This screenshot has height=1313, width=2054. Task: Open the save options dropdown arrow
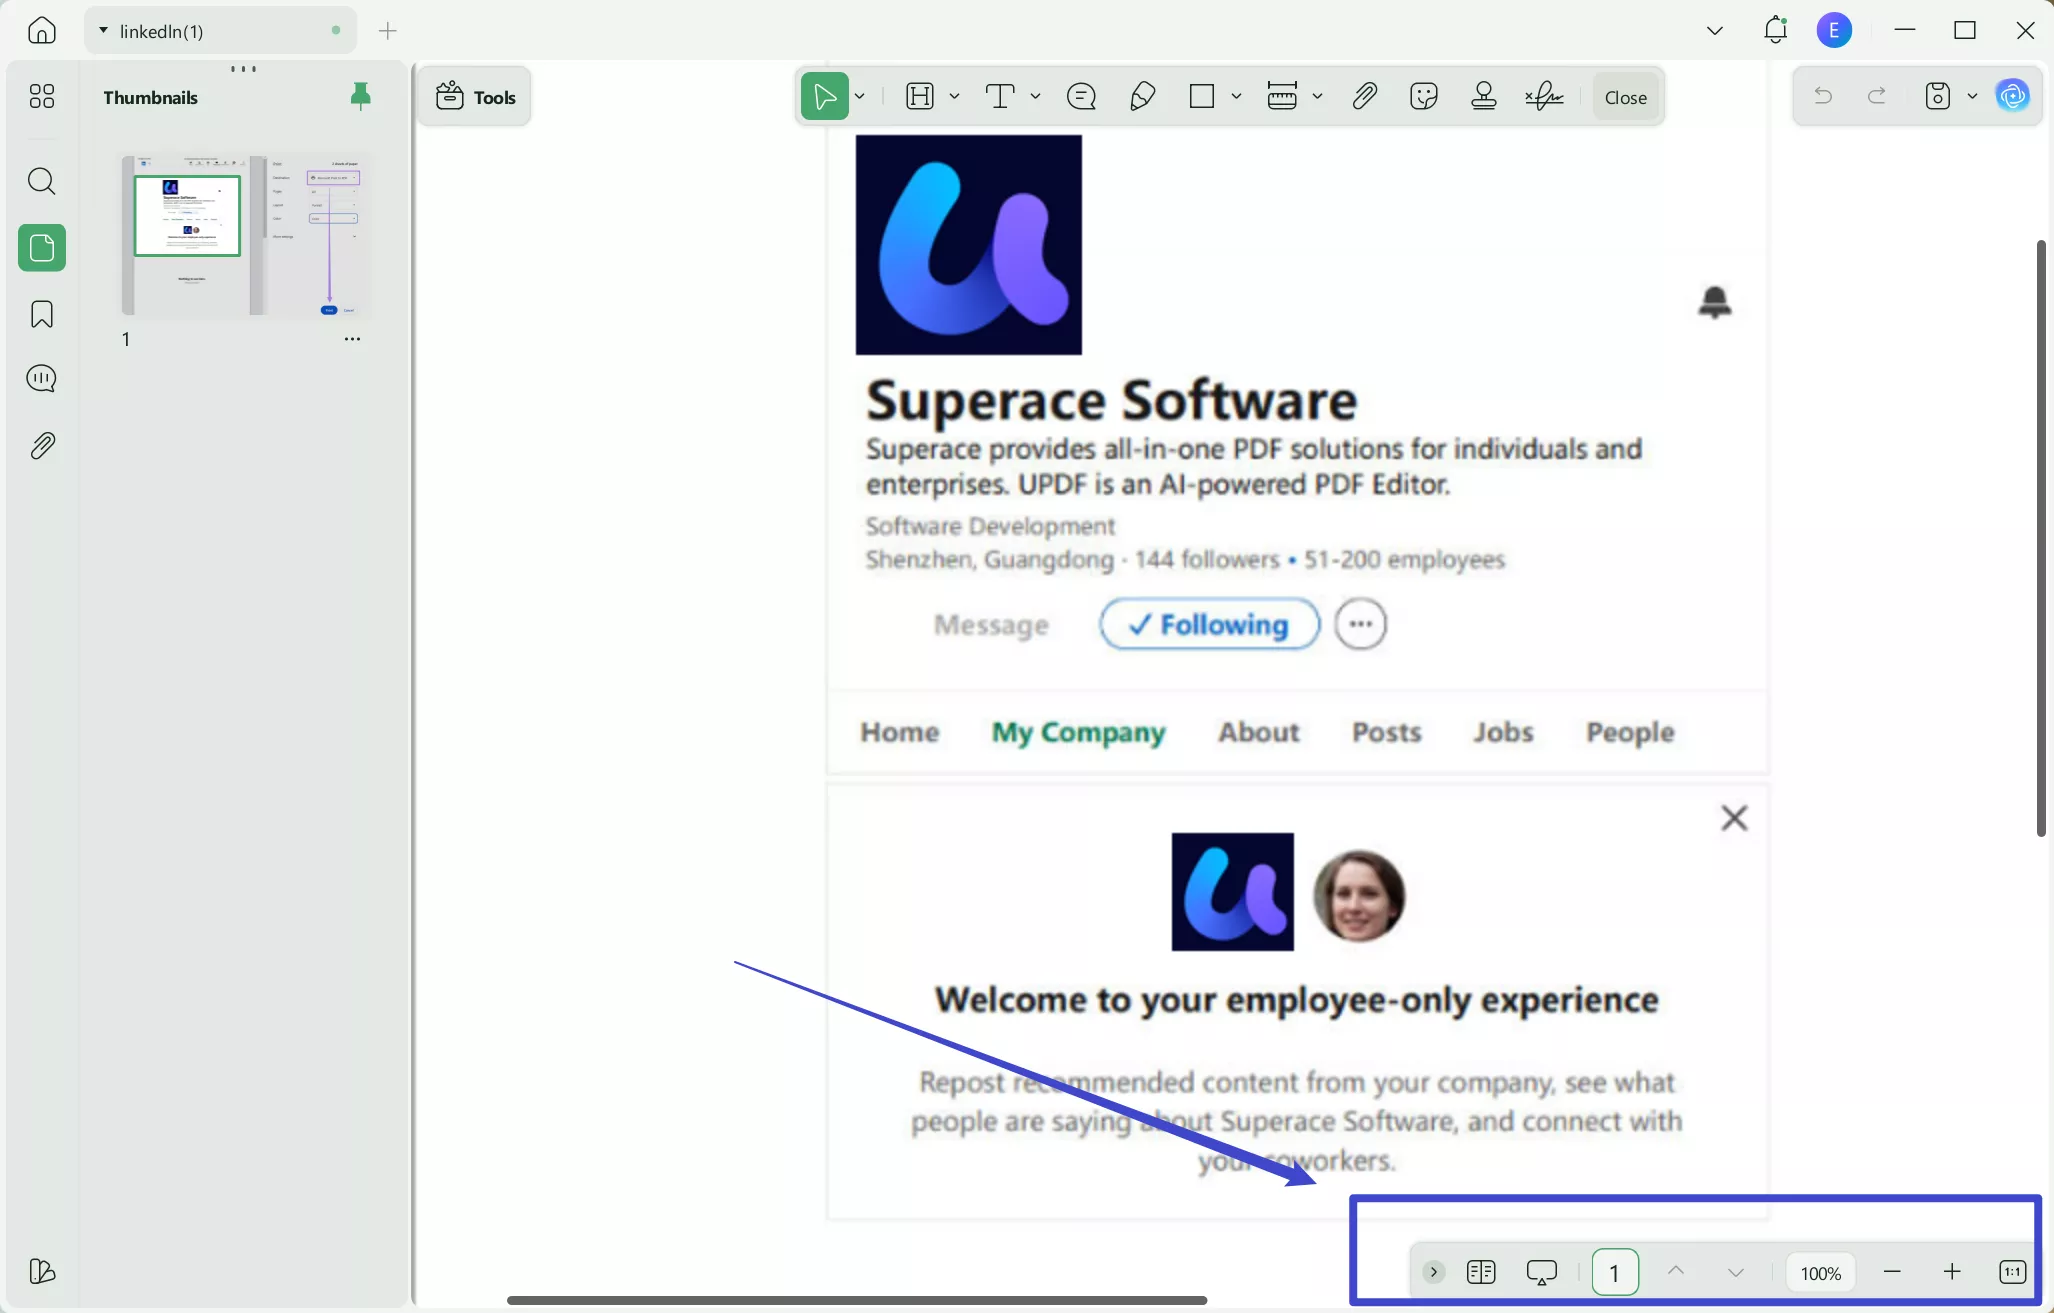click(x=1972, y=97)
